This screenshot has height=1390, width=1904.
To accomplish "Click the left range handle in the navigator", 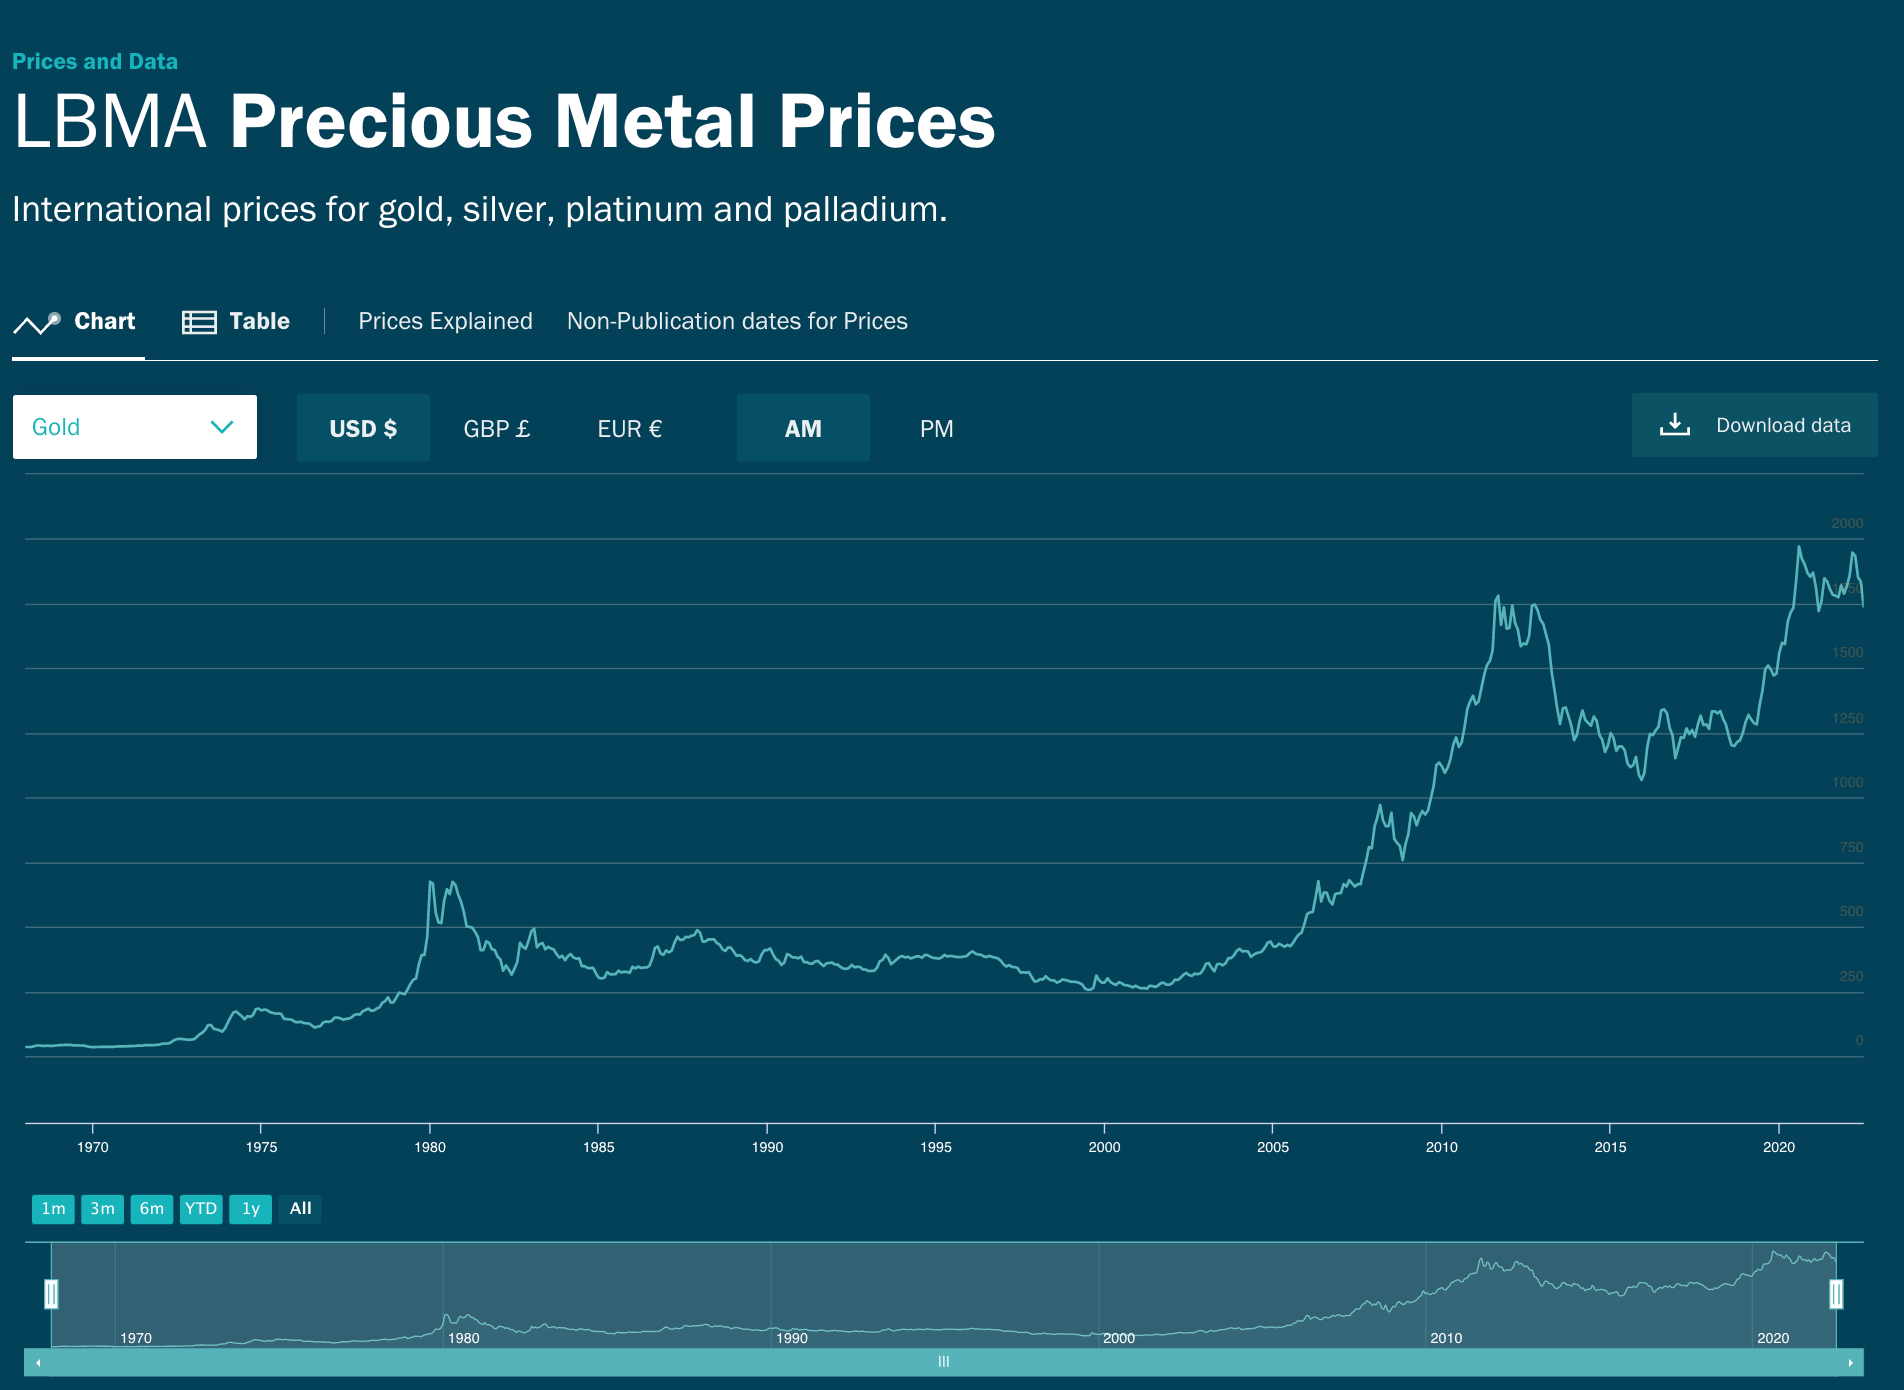I will coord(52,1294).
